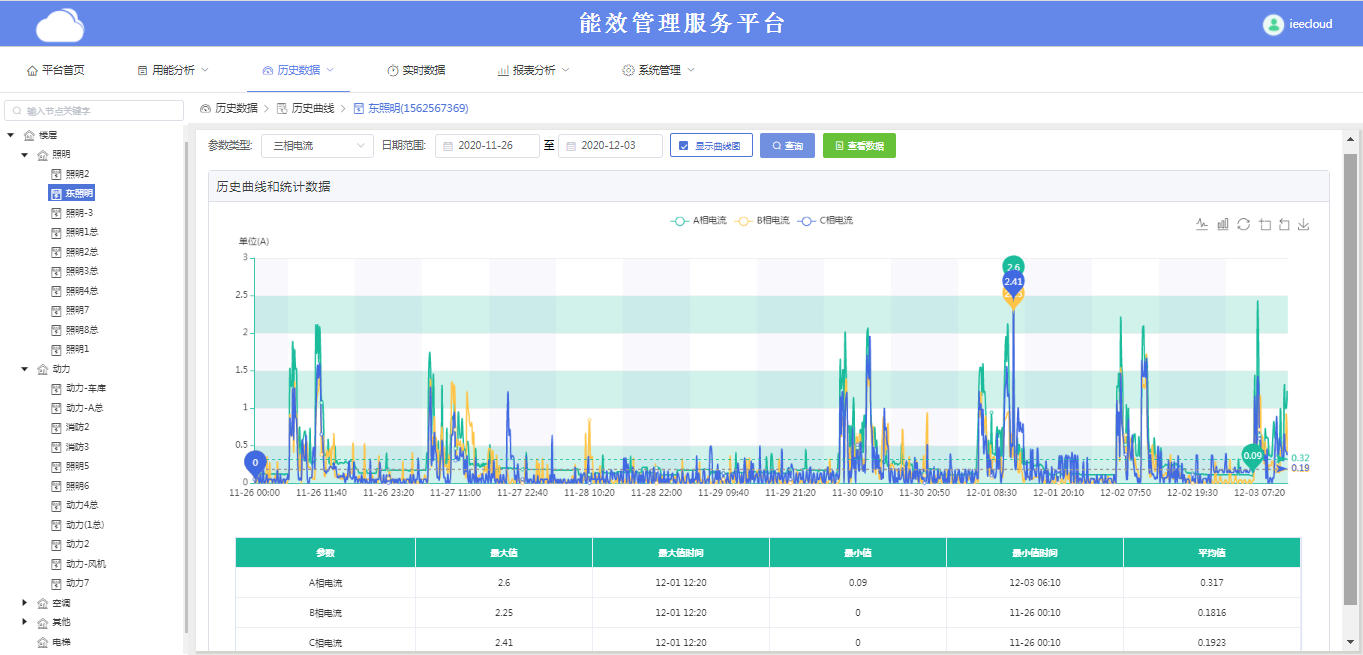Switch chart to line view icon
This screenshot has height=655, width=1363.
coord(1202,225)
